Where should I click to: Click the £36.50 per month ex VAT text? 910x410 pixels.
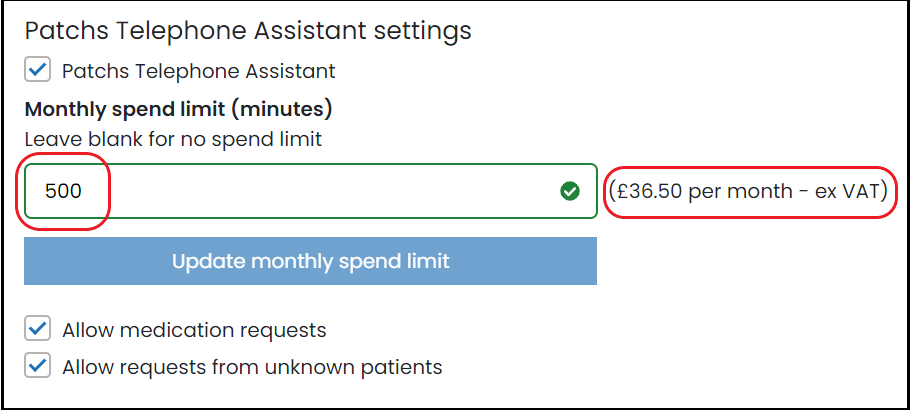click(x=749, y=191)
